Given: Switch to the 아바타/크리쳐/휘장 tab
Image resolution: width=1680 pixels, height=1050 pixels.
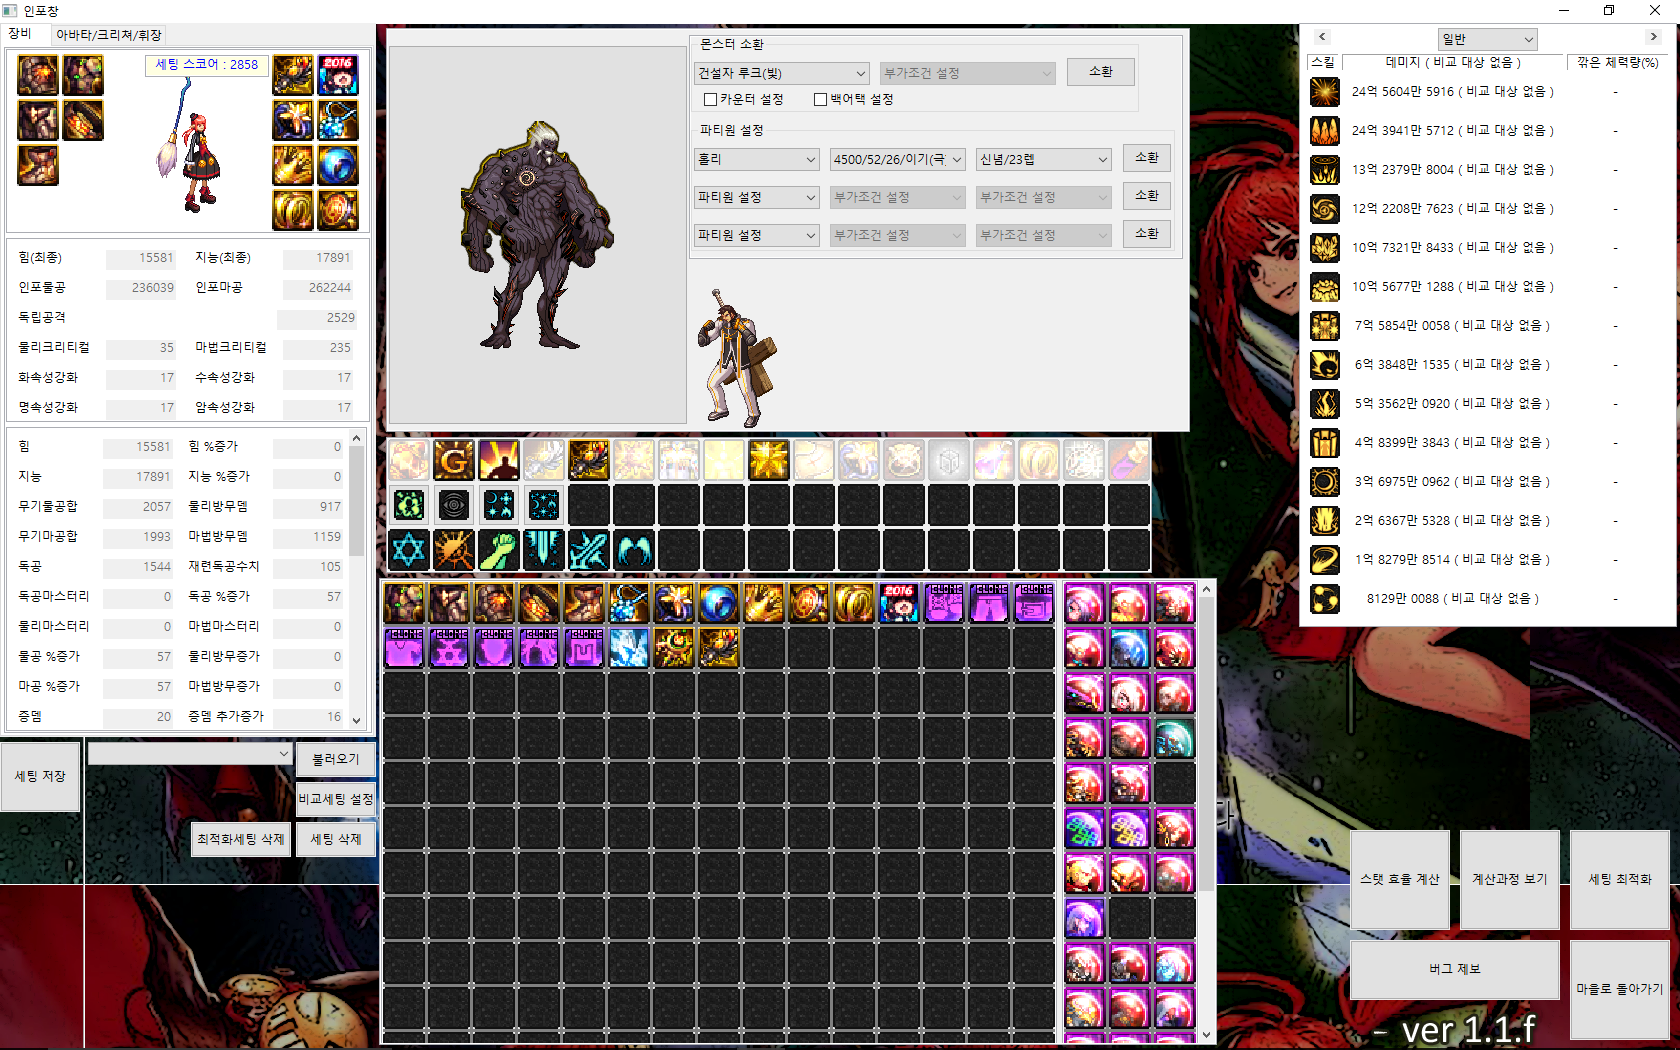Looking at the screenshot, I should pyautogui.click(x=108, y=35).
